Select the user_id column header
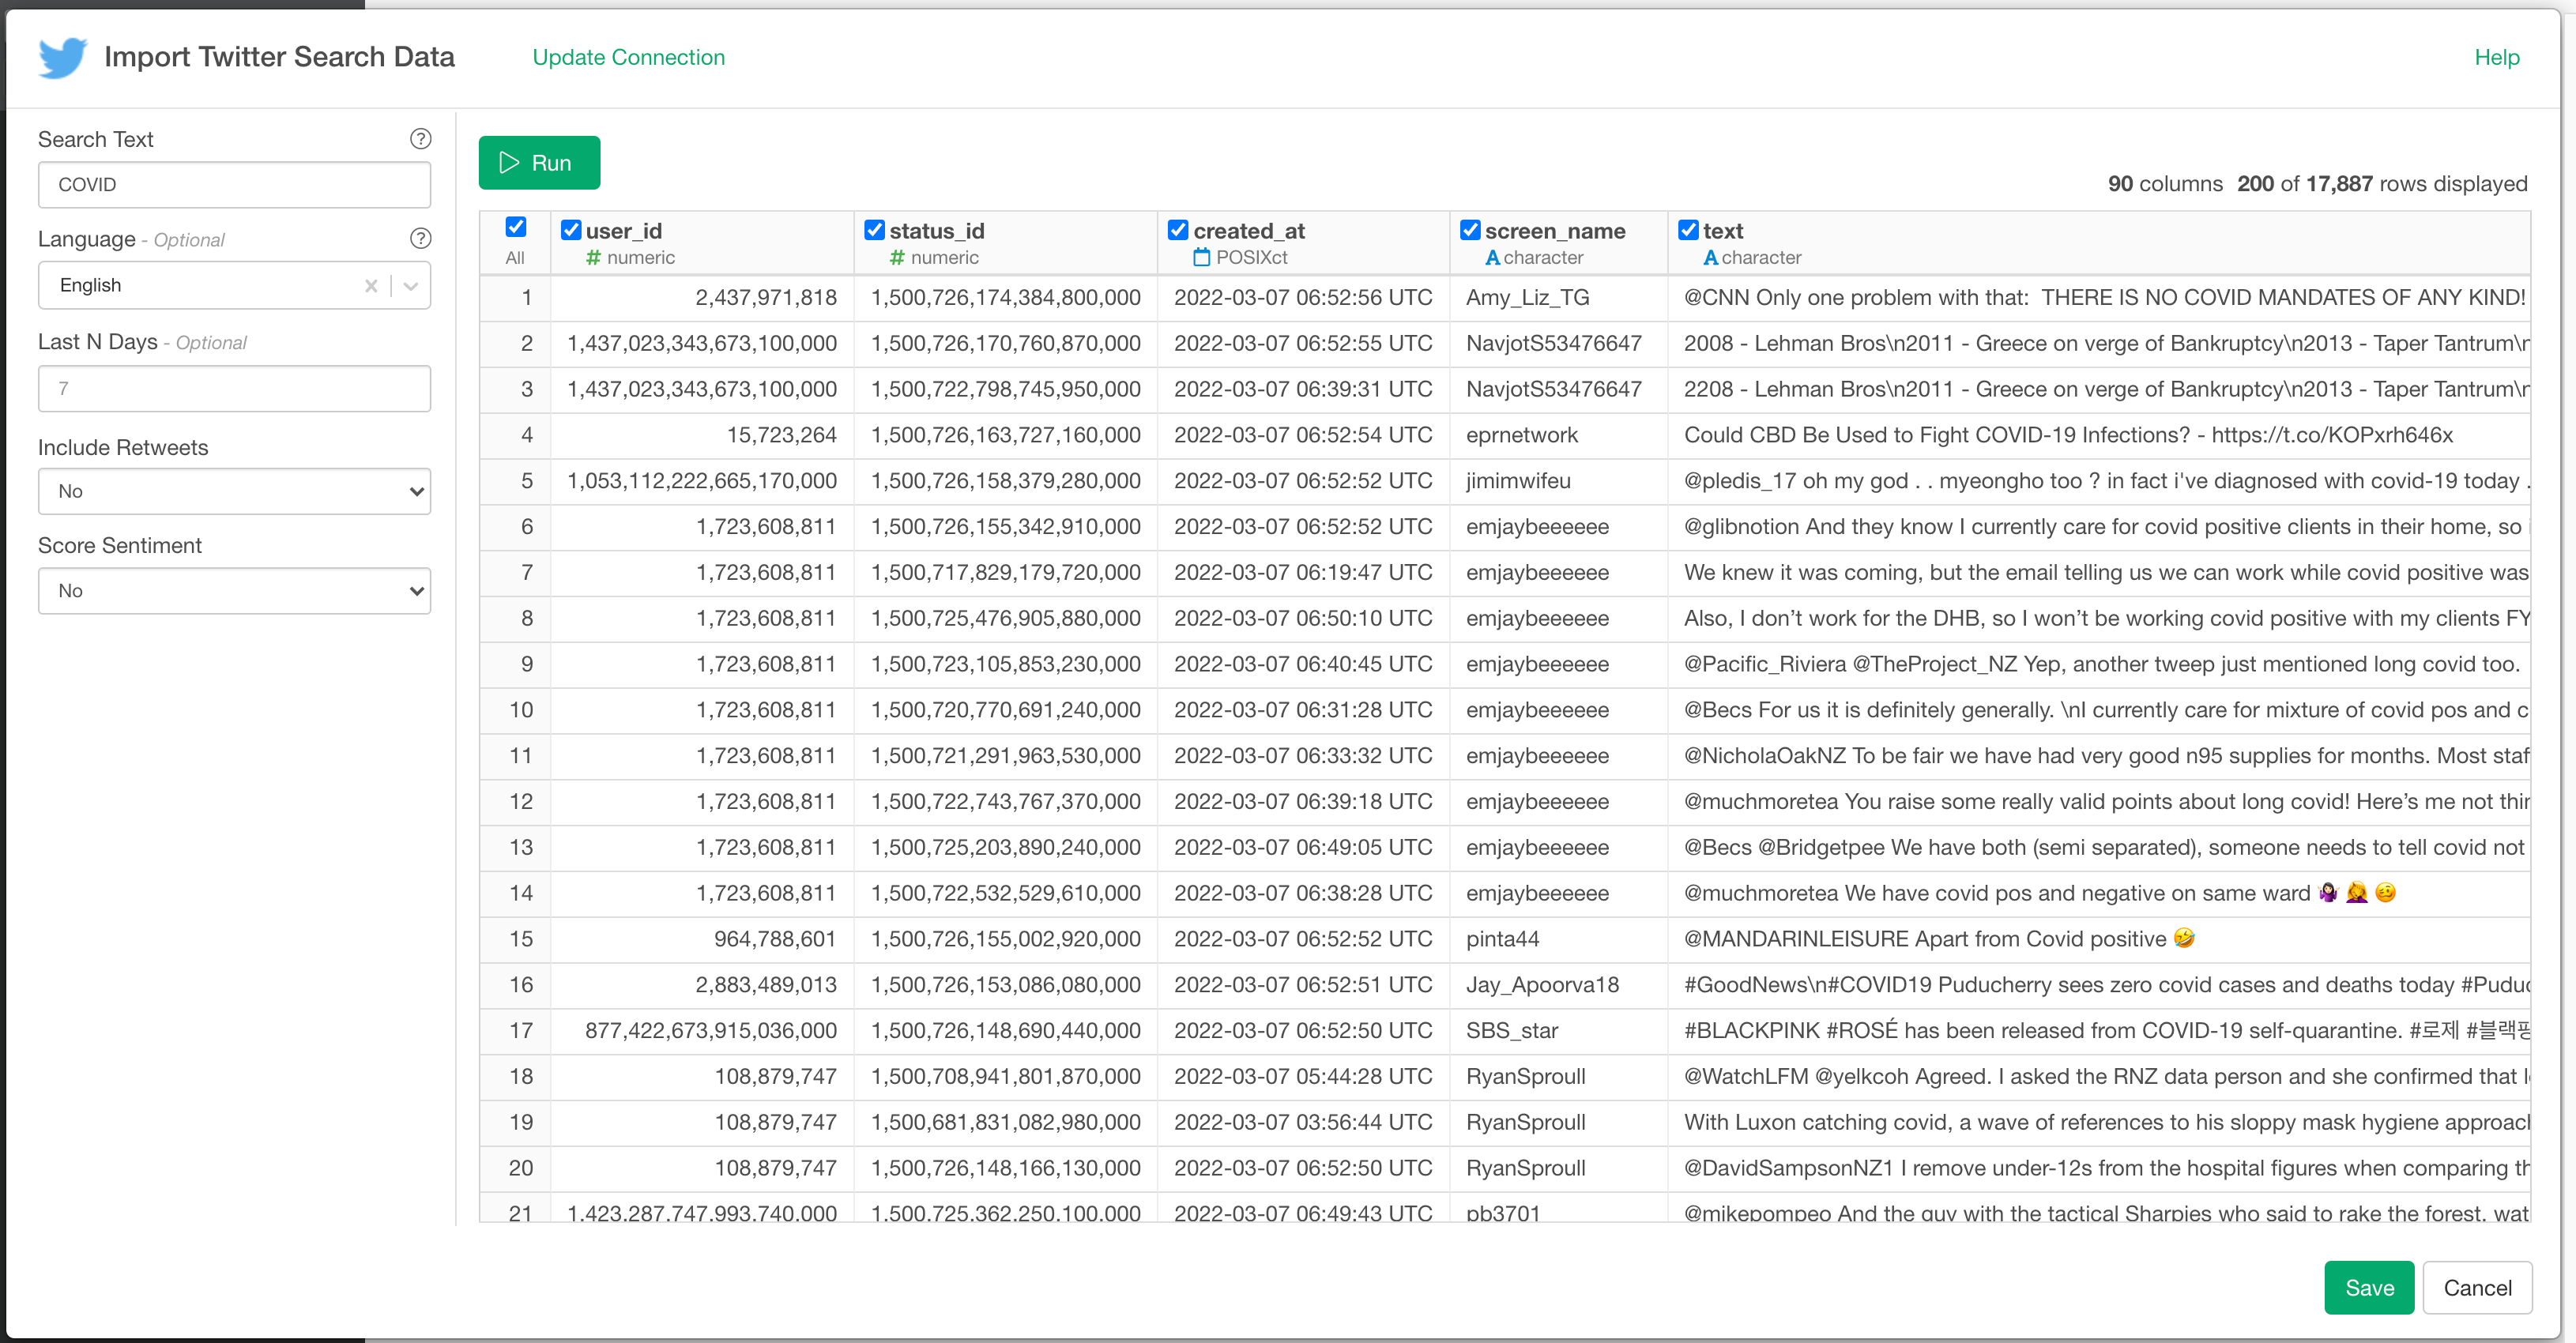The width and height of the screenshot is (2576, 1343). [x=624, y=231]
